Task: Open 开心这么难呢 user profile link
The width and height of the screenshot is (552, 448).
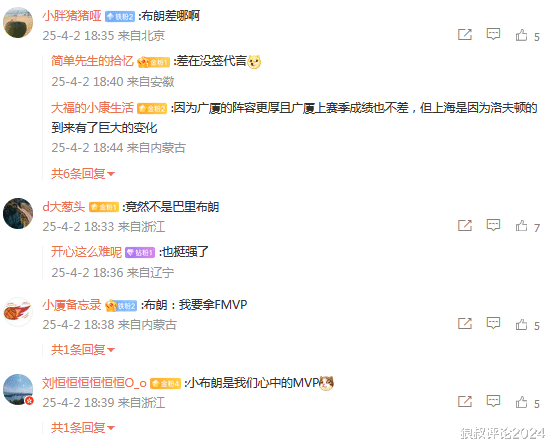Action: (x=87, y=252)
